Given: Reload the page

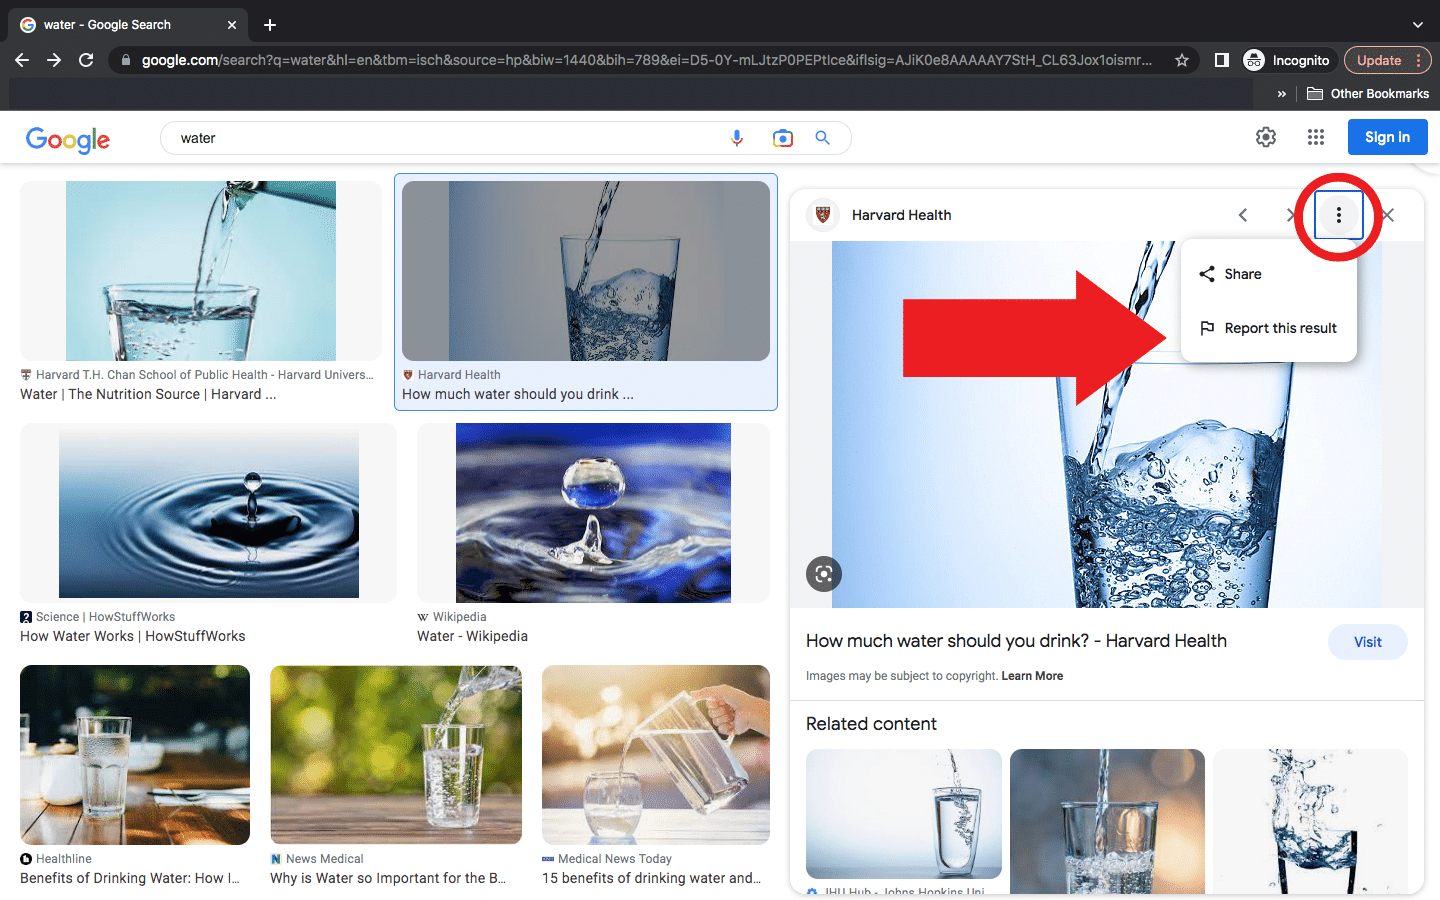Looking at the screenshot, I should (86, 60).
